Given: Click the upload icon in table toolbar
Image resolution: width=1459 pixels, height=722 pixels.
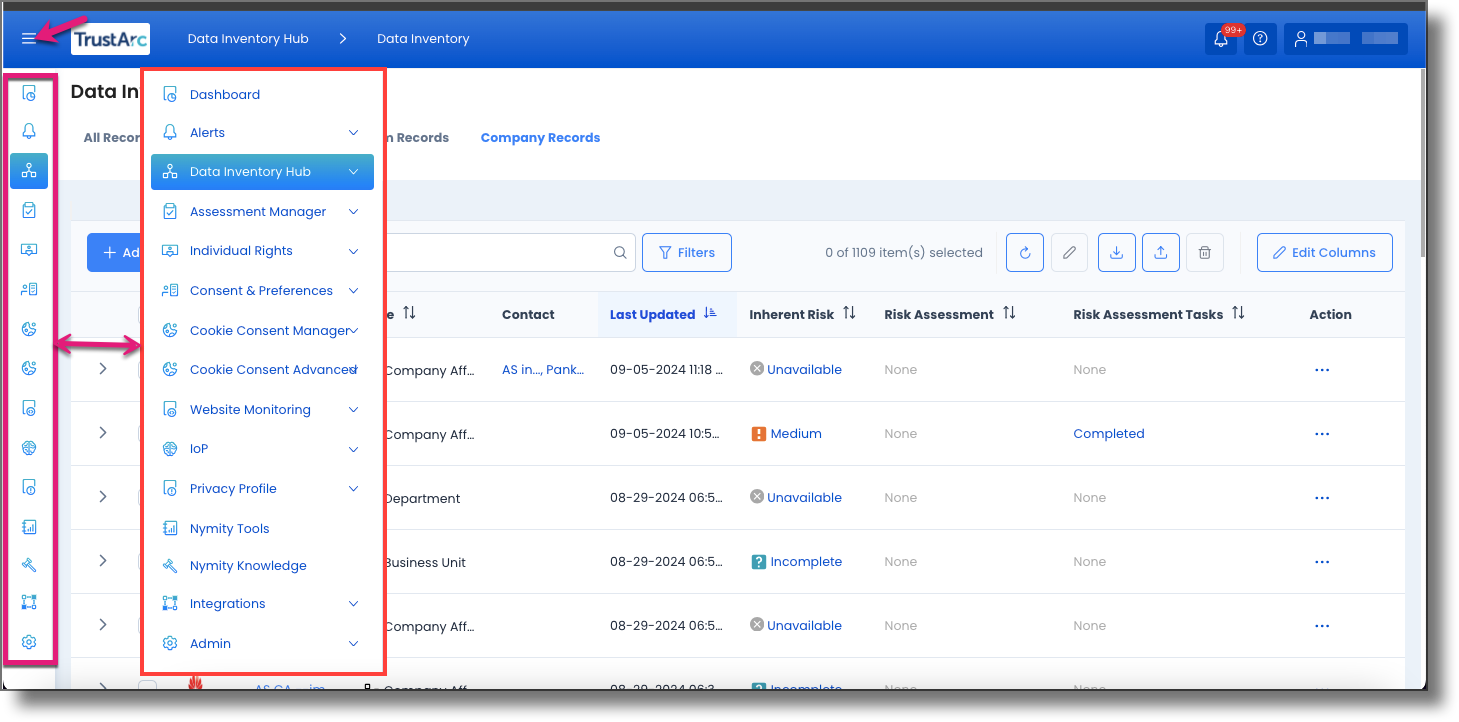Looking at the screenshot, I should point(1161,253).
